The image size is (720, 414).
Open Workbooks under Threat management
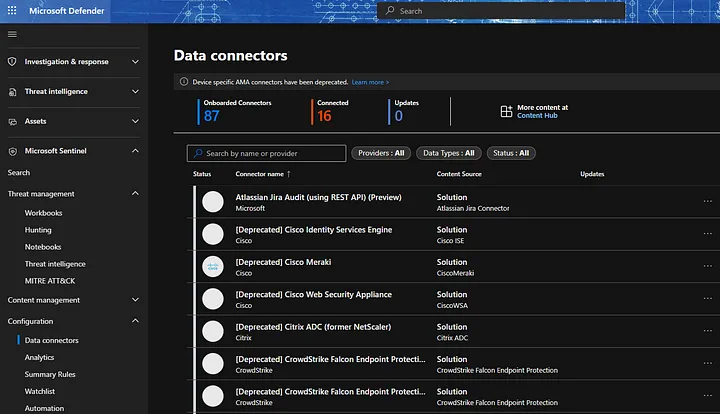[x=43, y=213]
